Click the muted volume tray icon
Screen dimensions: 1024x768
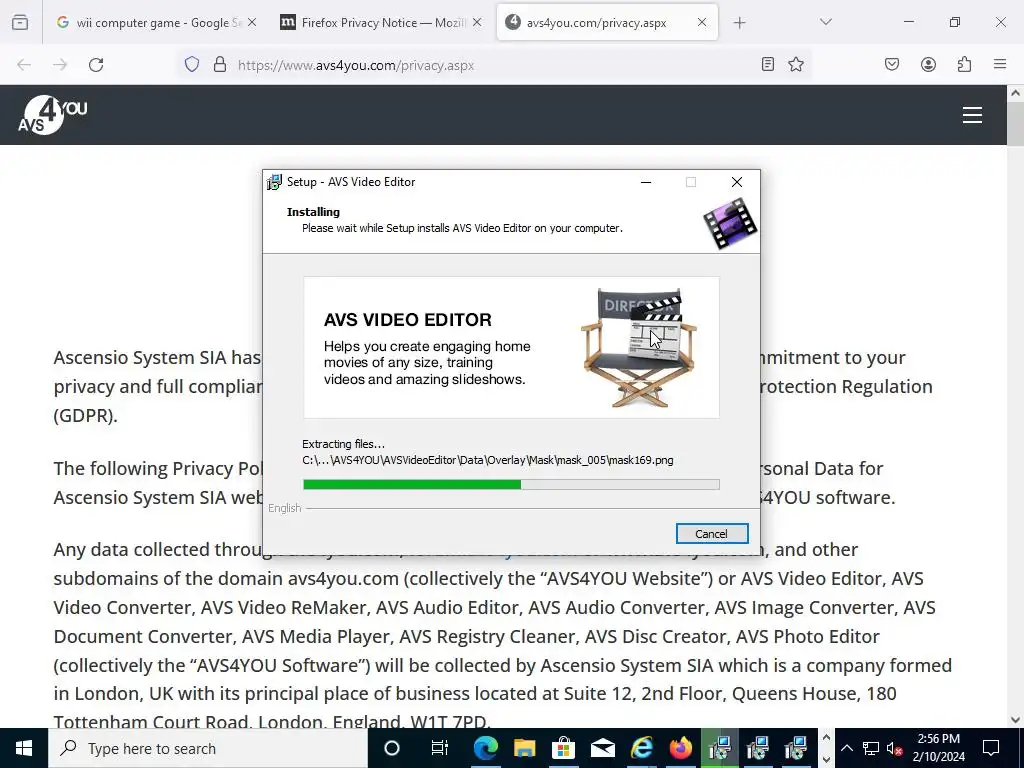click(894, 748)
